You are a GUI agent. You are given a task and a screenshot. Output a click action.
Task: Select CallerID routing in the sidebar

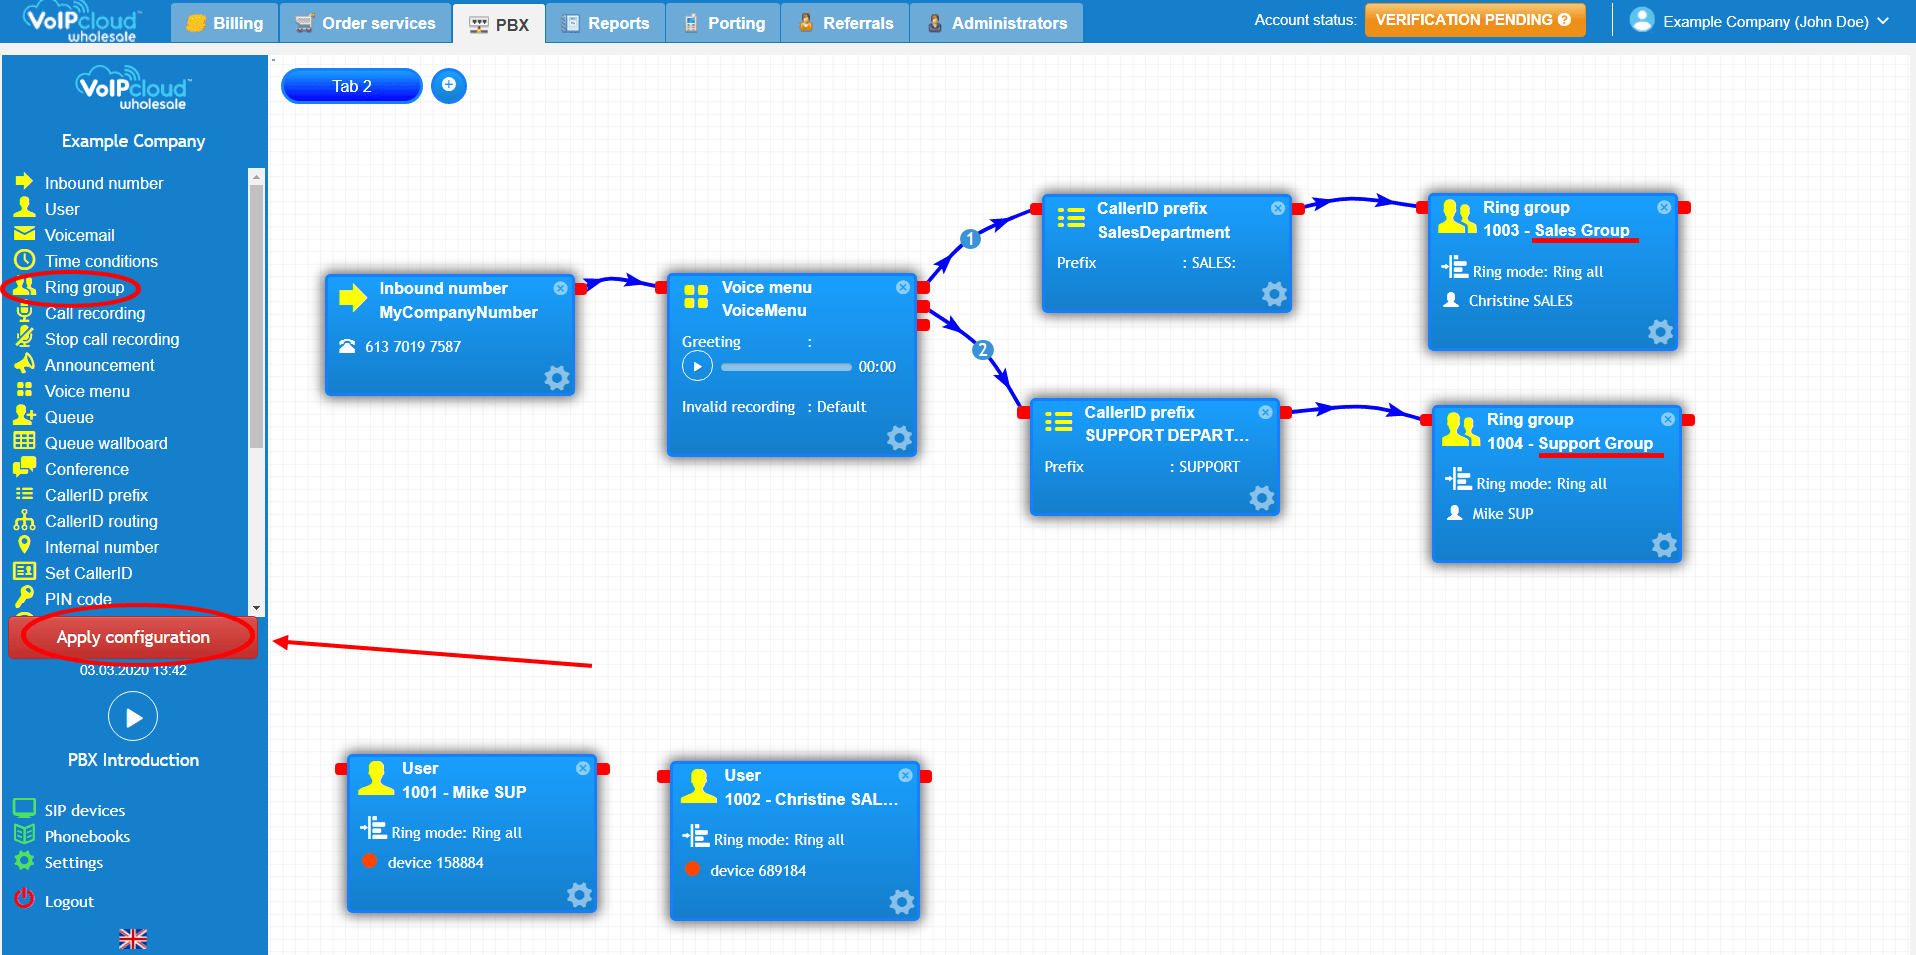(x=101, y=520)
